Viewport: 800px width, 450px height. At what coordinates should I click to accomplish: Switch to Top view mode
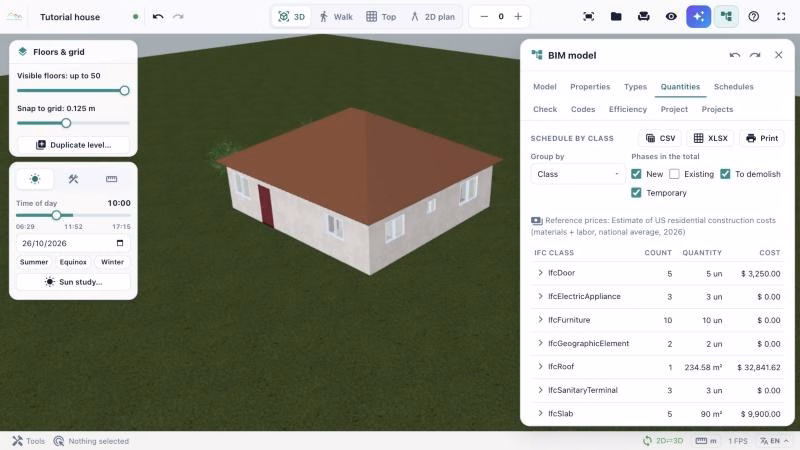[x=381, y=17]
